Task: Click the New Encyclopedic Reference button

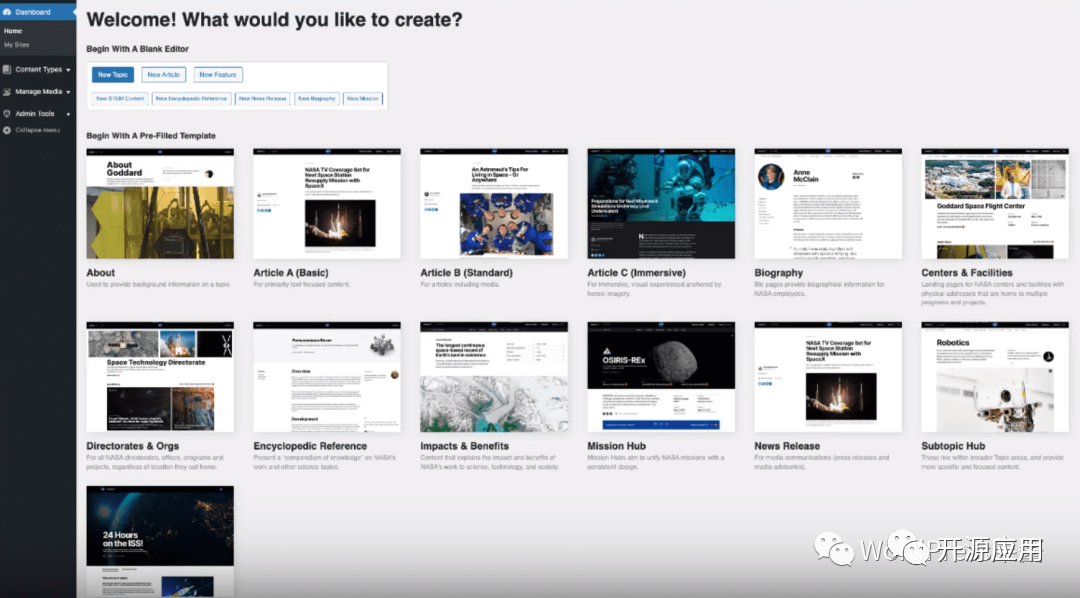Action: click(x=191, y=99)
